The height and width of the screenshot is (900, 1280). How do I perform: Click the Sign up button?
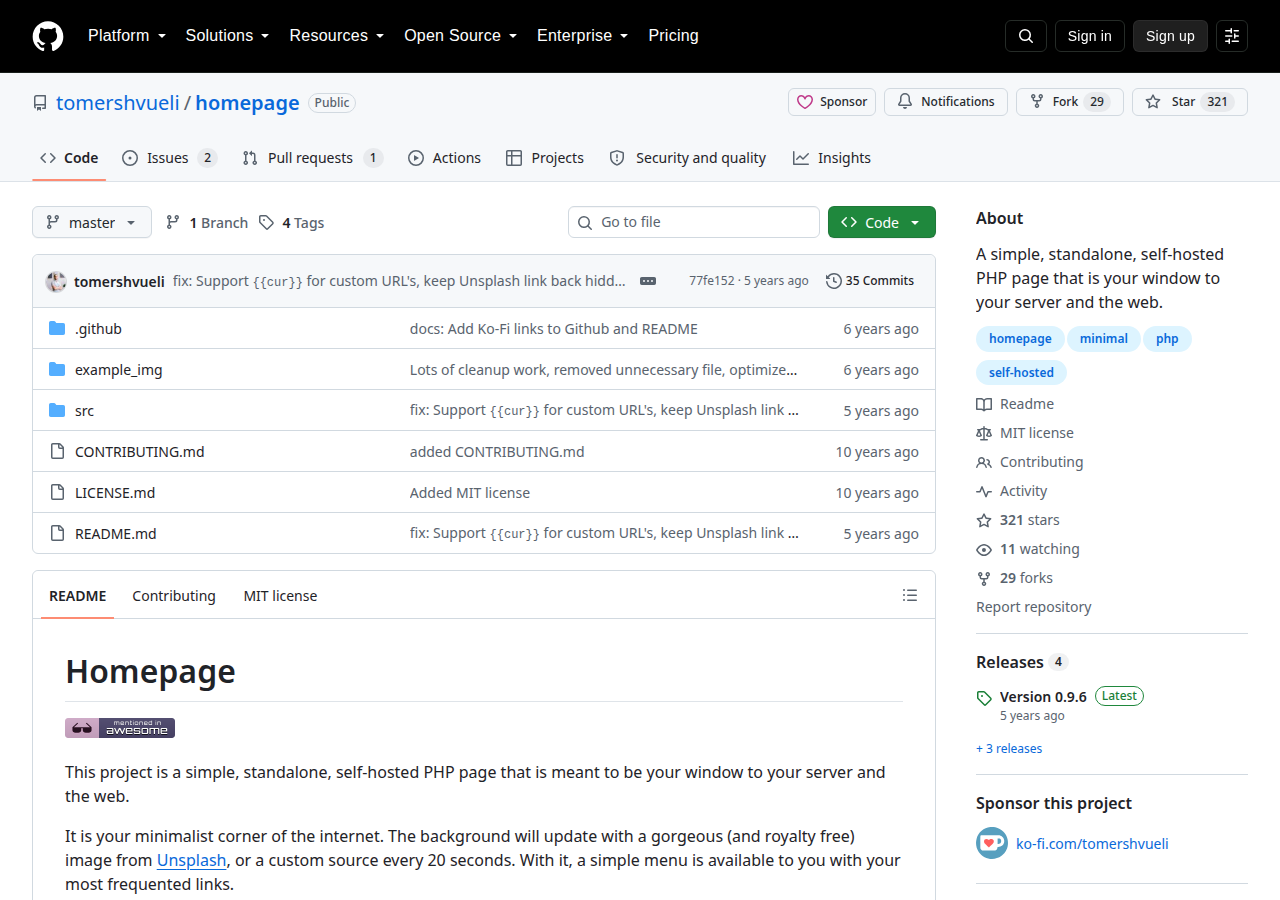pos(1170,36)
